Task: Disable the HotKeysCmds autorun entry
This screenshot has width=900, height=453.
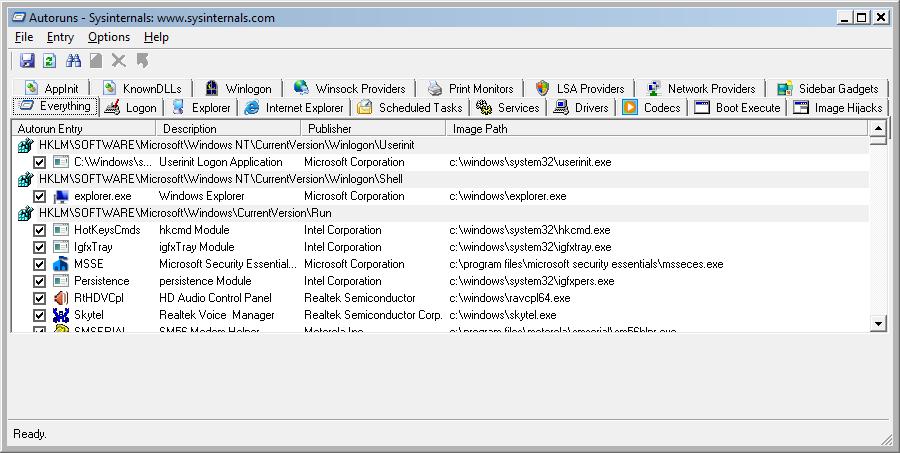Action: (39, 230)
